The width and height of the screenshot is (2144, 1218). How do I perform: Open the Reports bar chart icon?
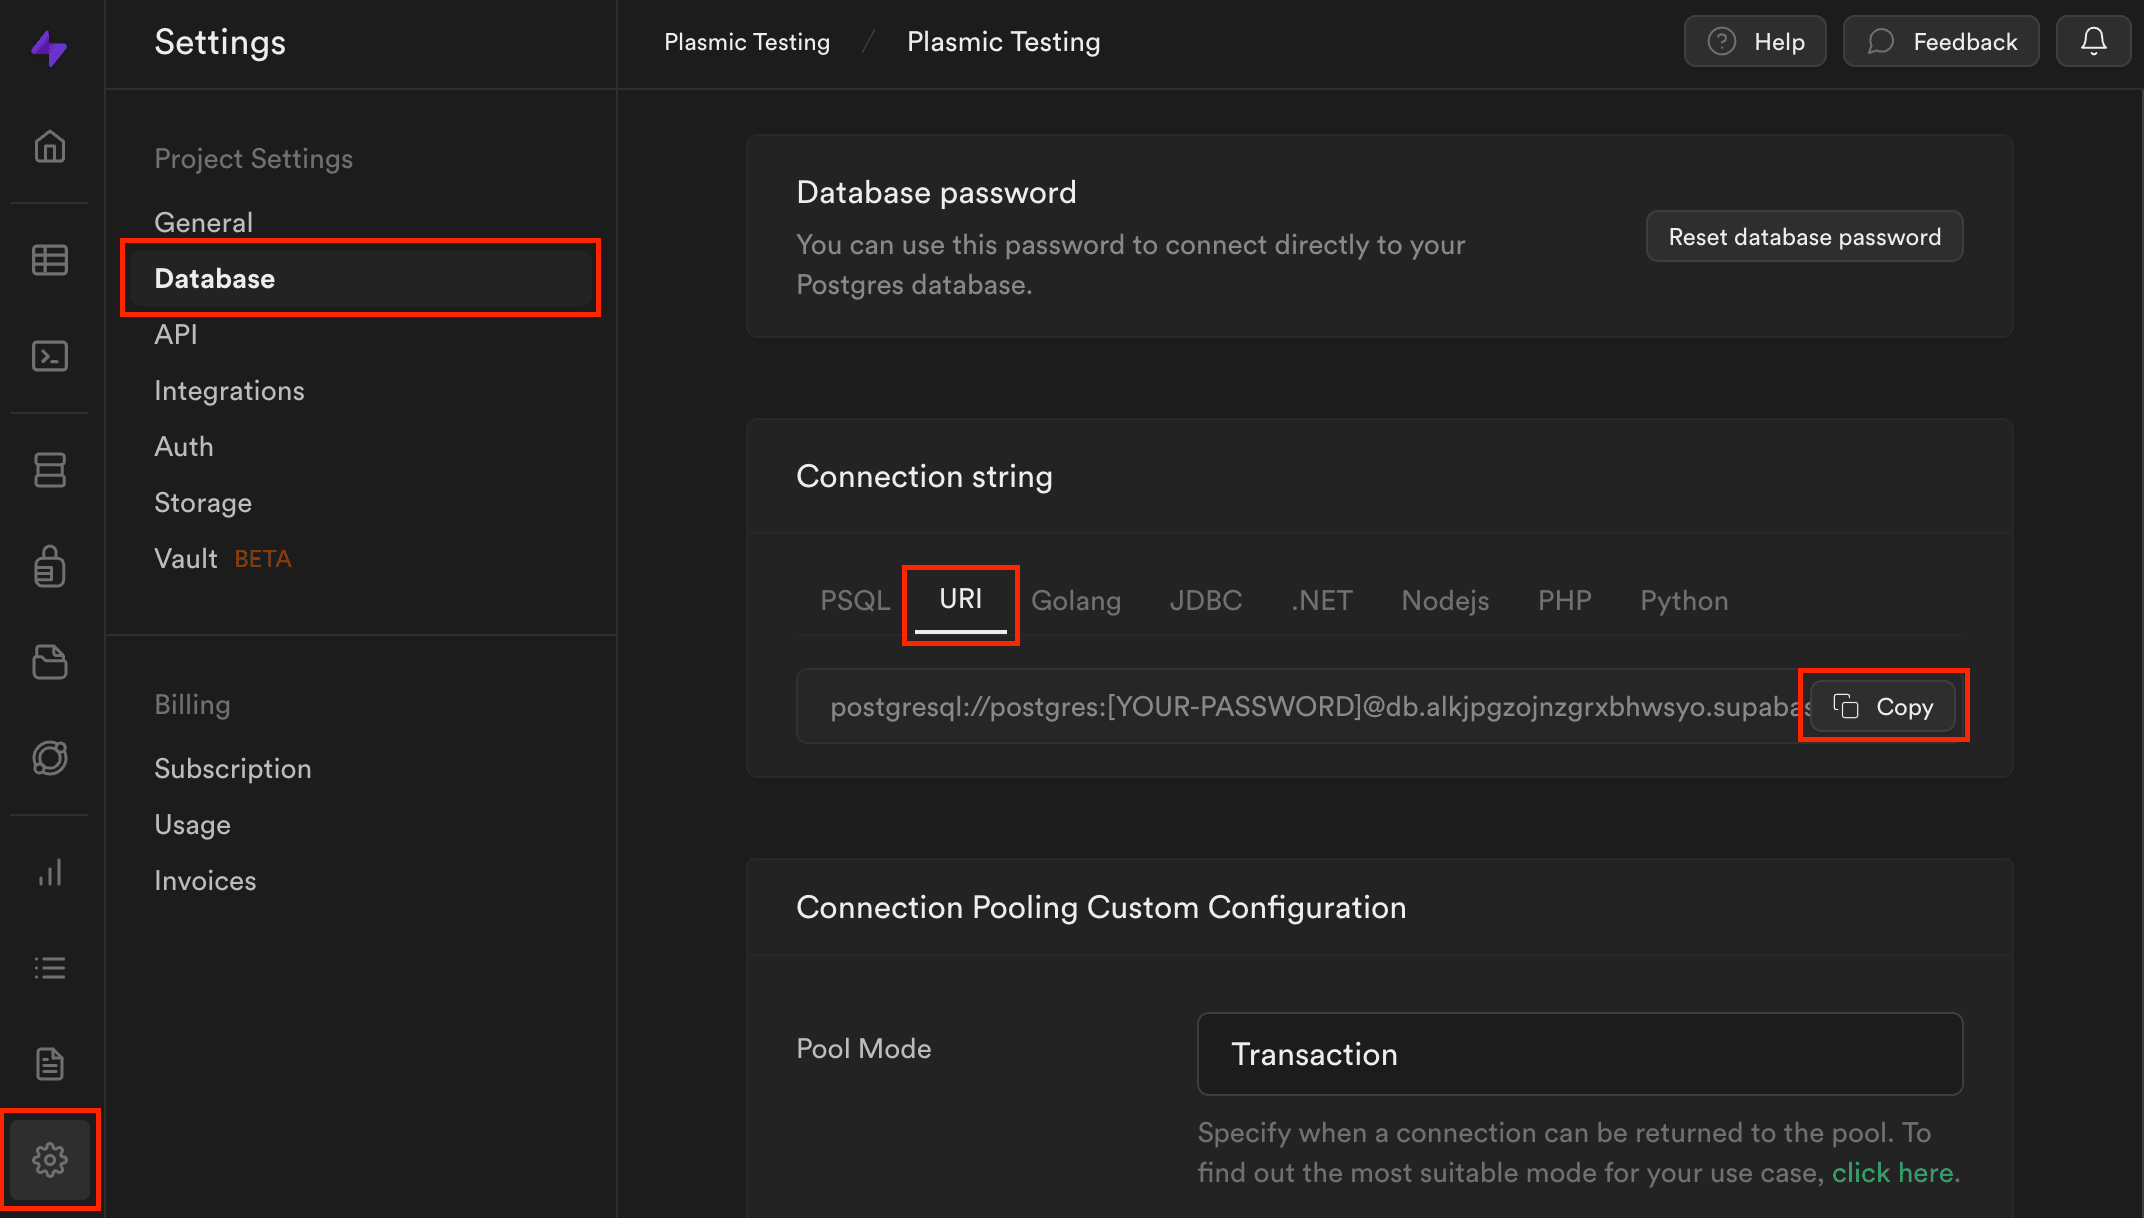coord(50,872)
